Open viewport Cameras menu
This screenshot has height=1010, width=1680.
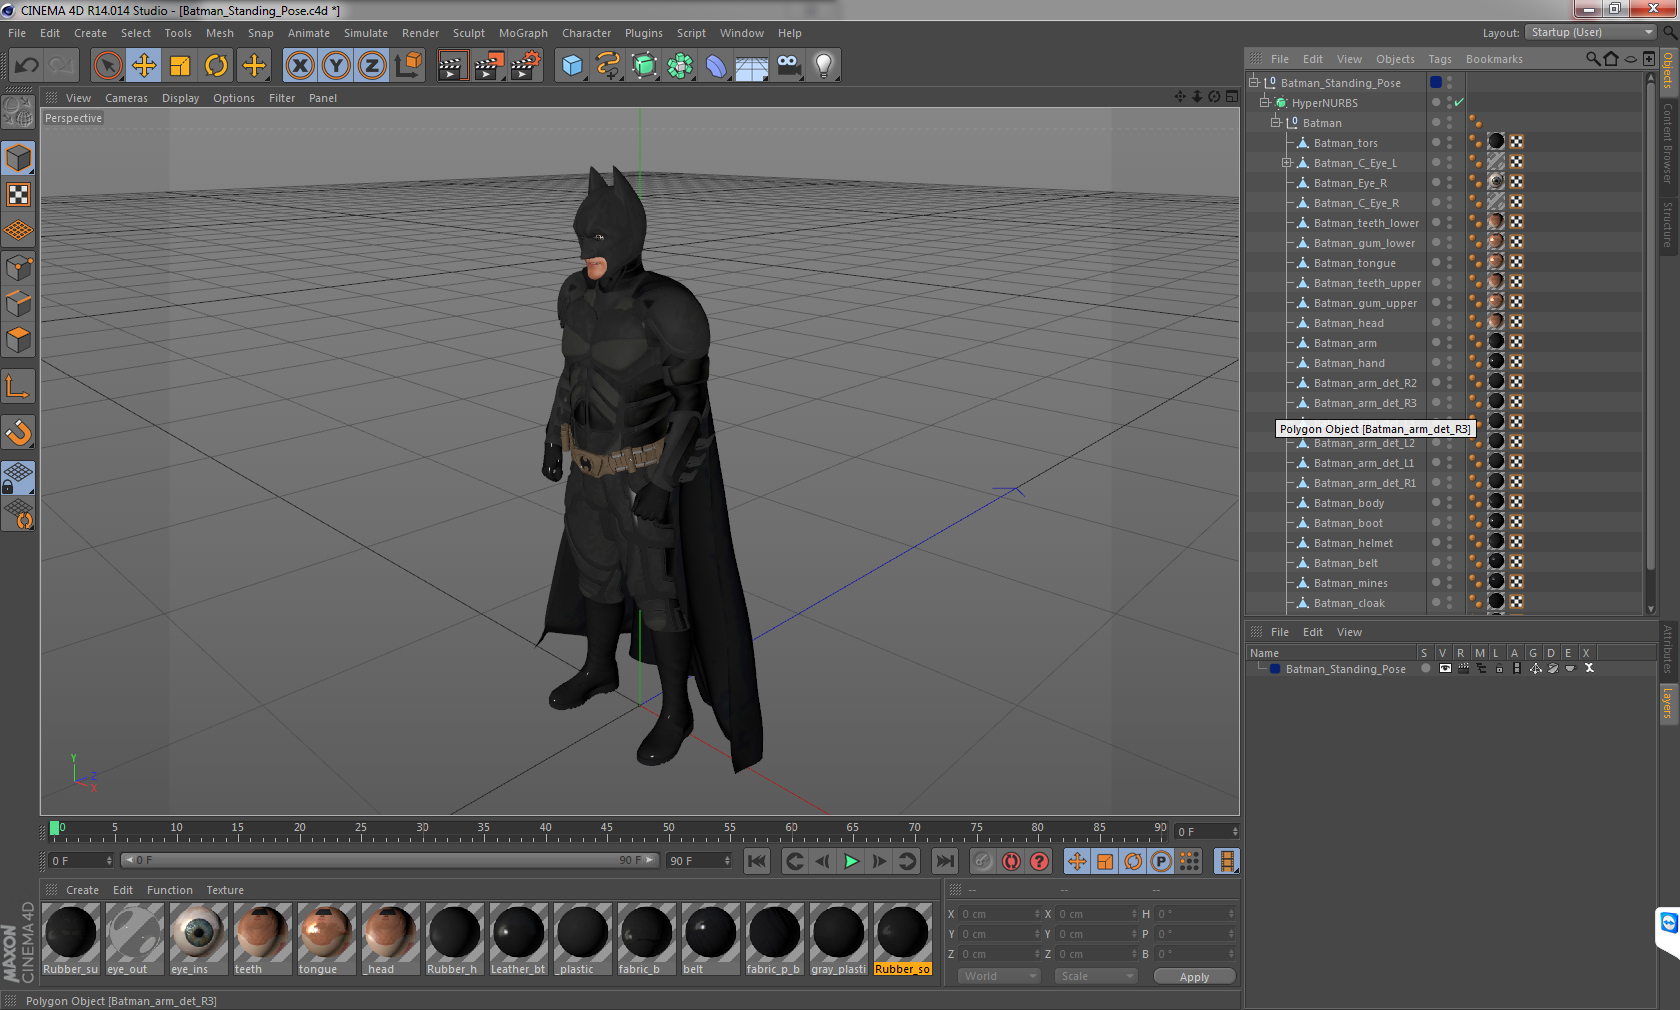[x=126, y=98]
